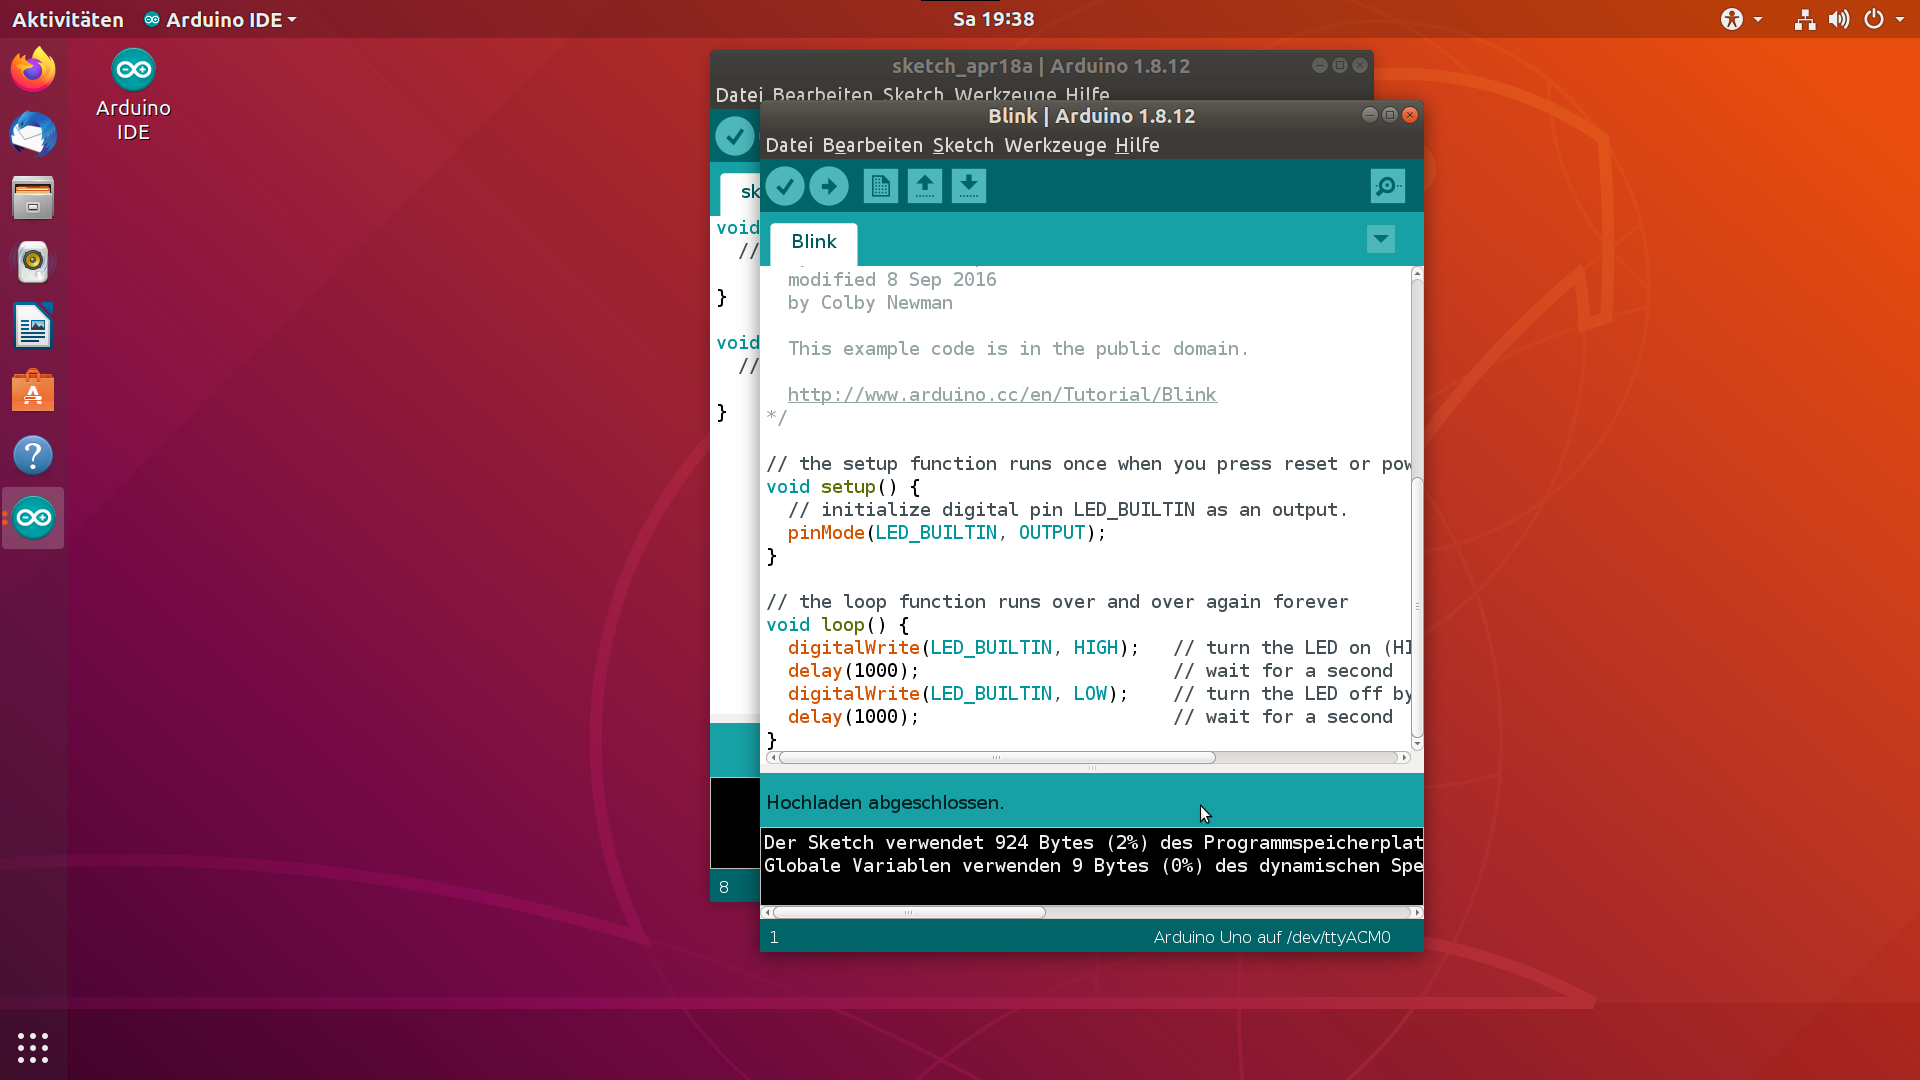Open the system power menu
This screenshot has height=1080, width=1920.
pos(1884,19)
